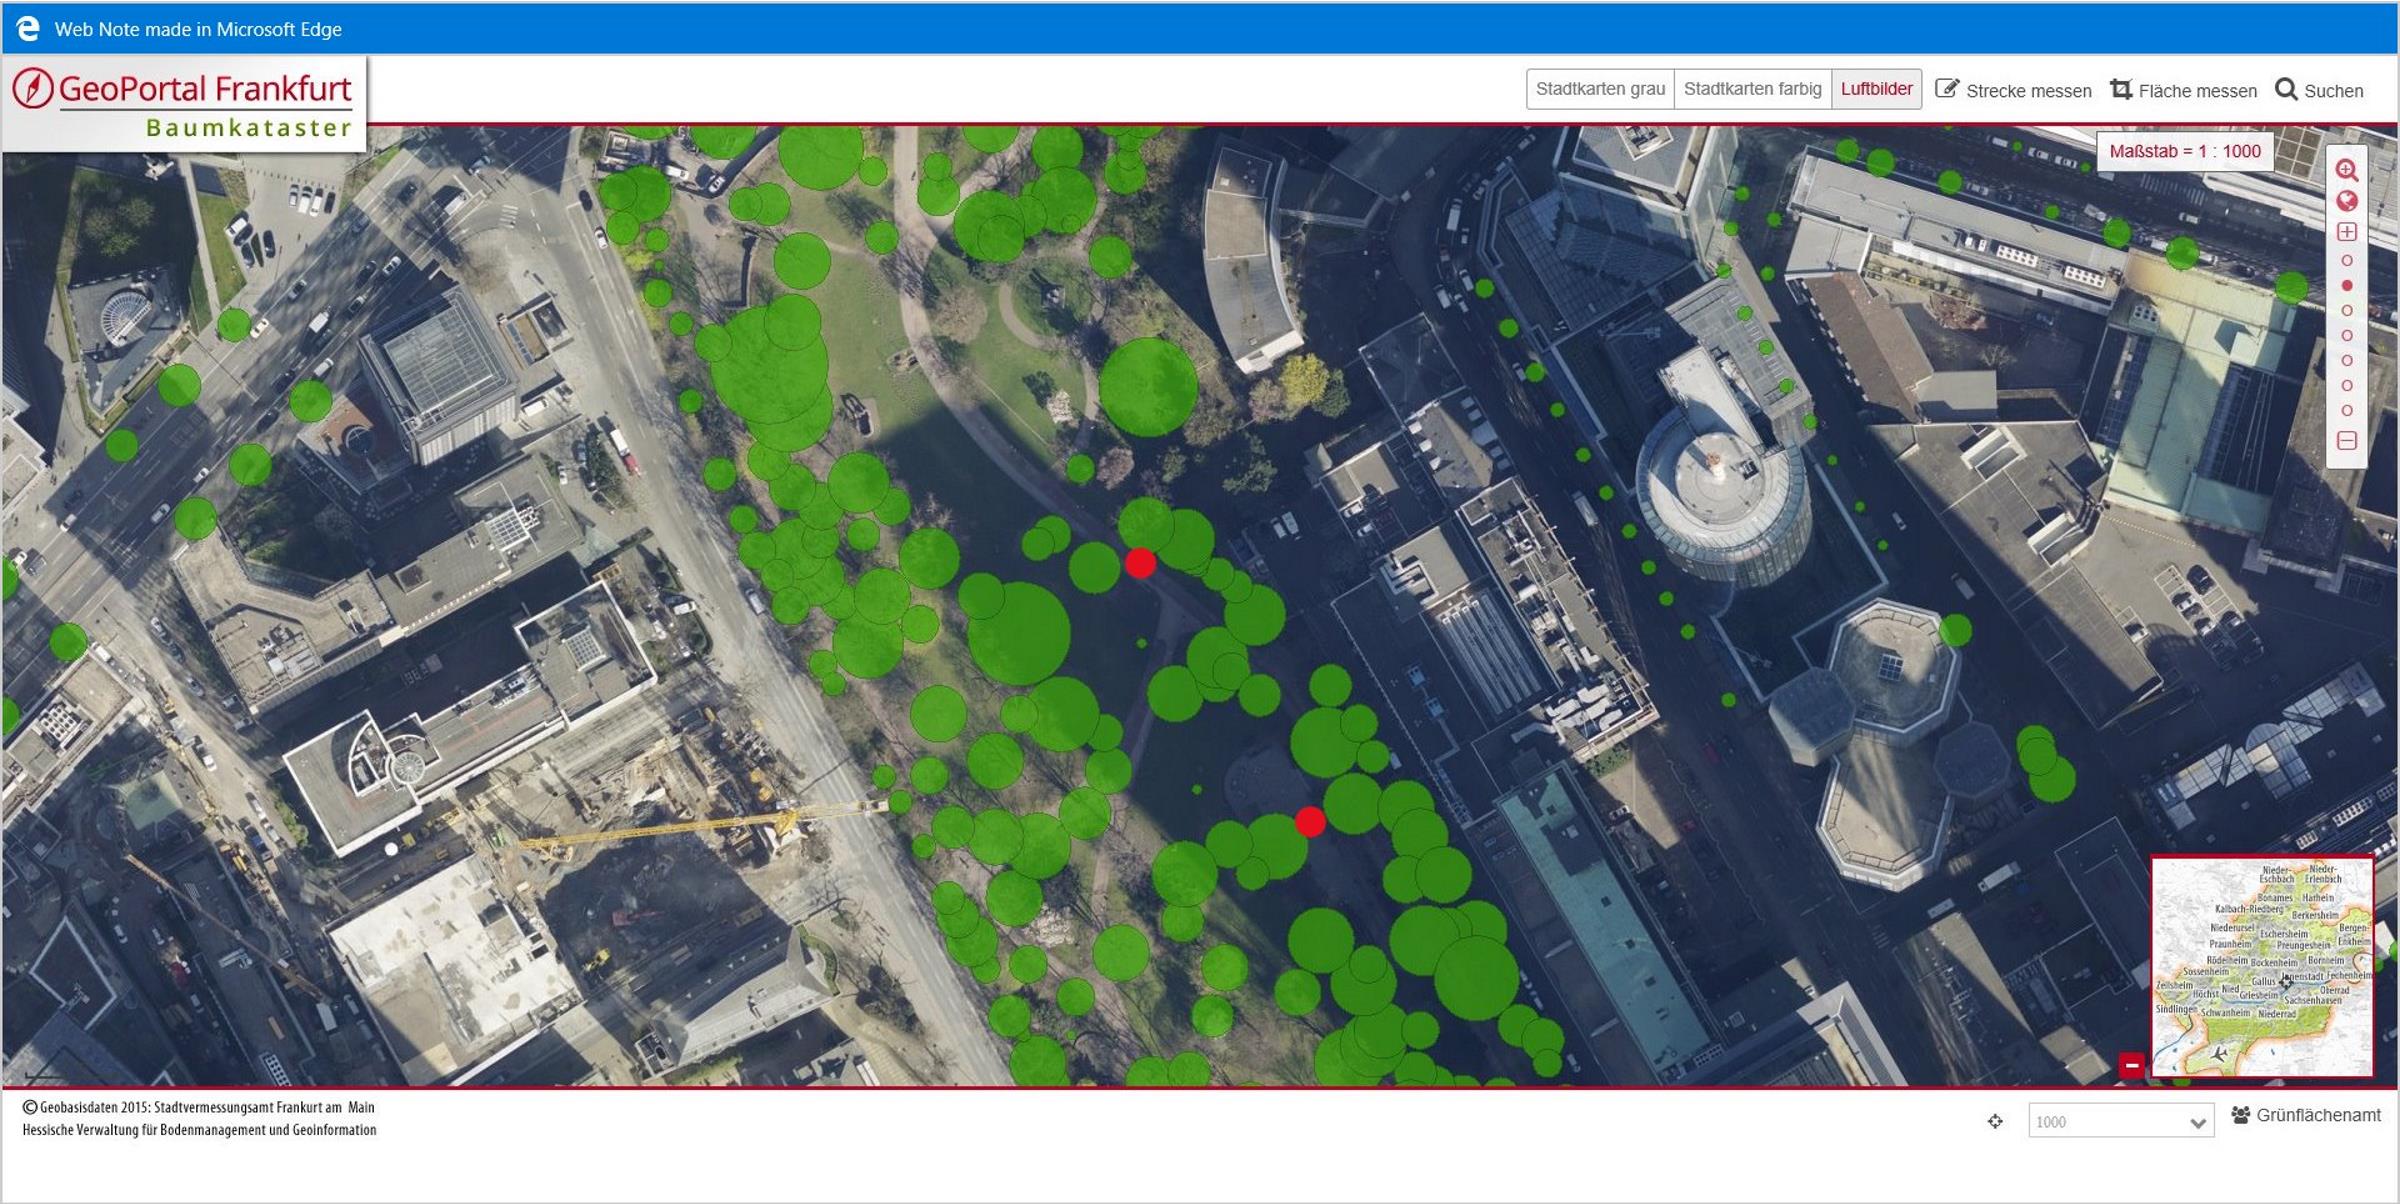Open search via Suchen magnifier icon
Viewport: 2400px width, 1204px height.
[x=2286, y=89]
